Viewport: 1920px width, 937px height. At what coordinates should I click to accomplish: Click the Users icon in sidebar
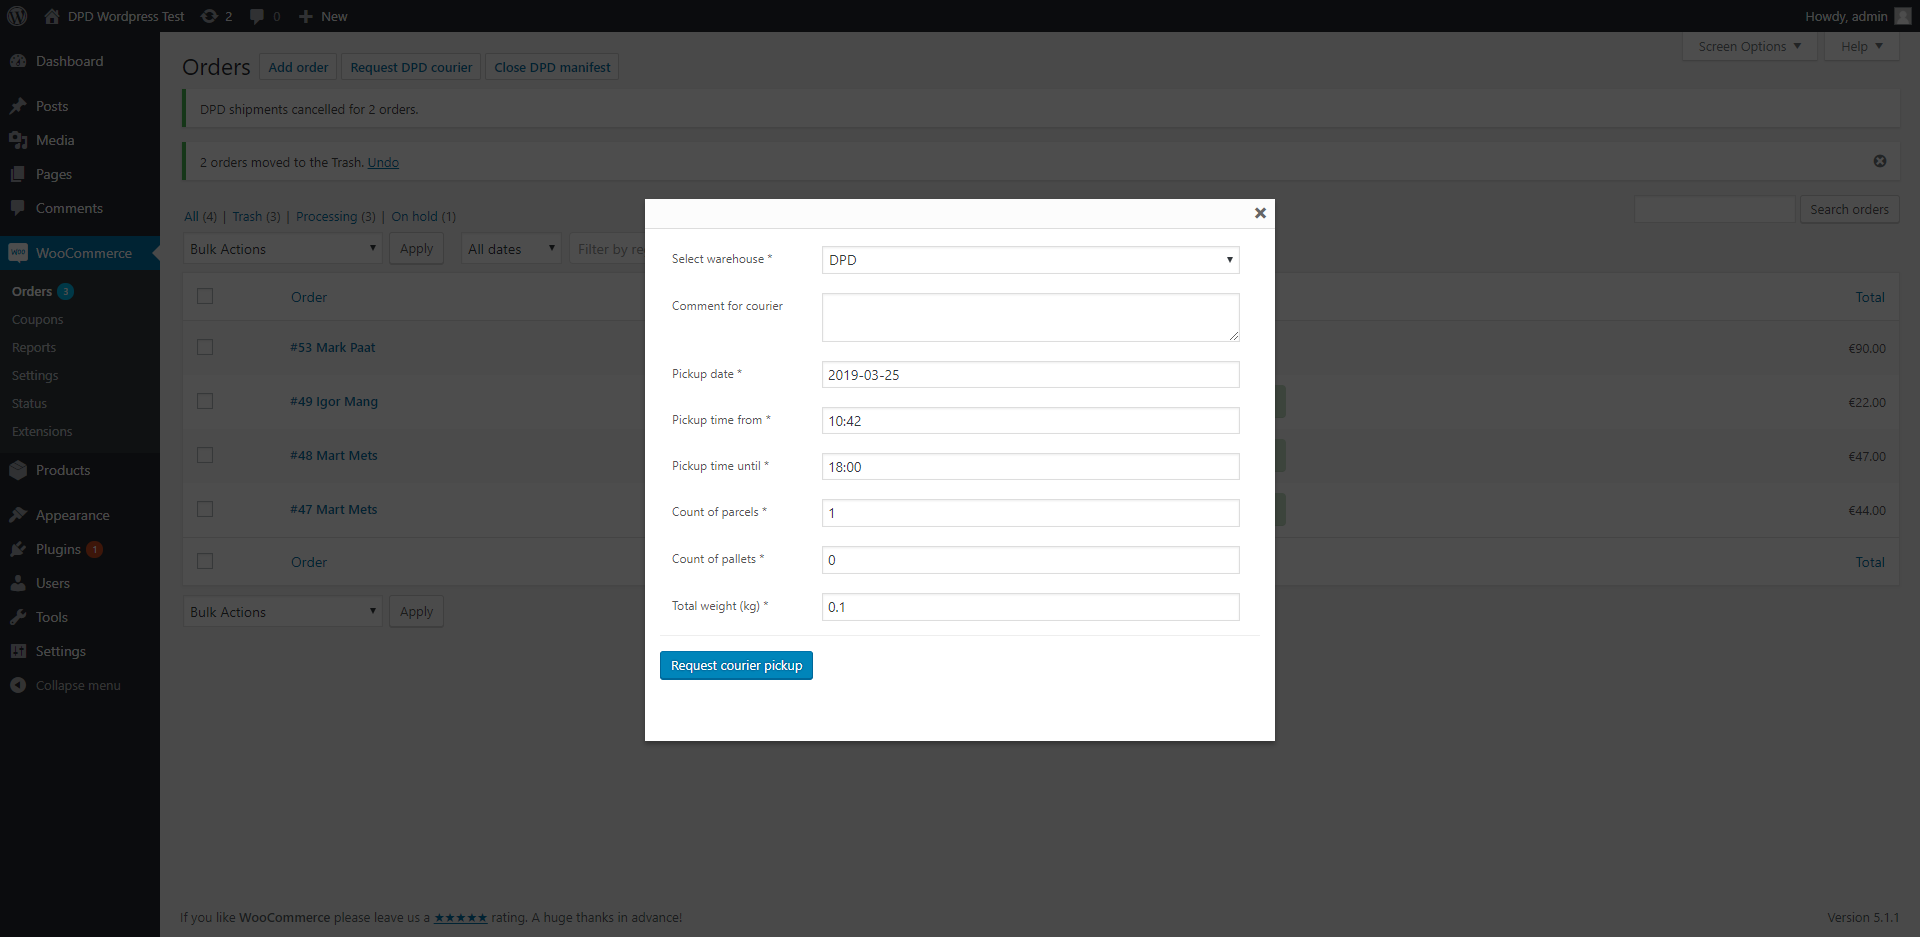[x=18, y=583]
